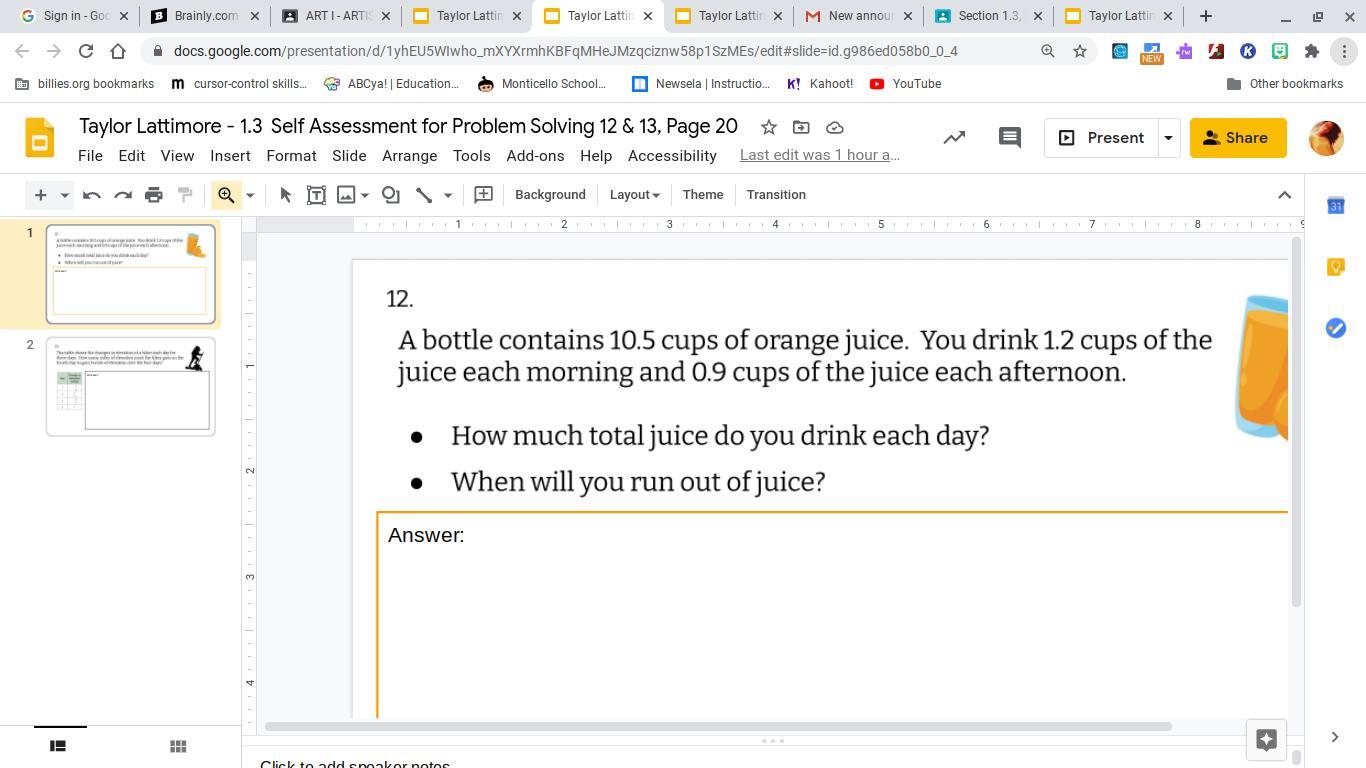Image resolution: width=1366 pixels, height=768 pixels.
Task: Click the Share button
Action: (1237, 138)
